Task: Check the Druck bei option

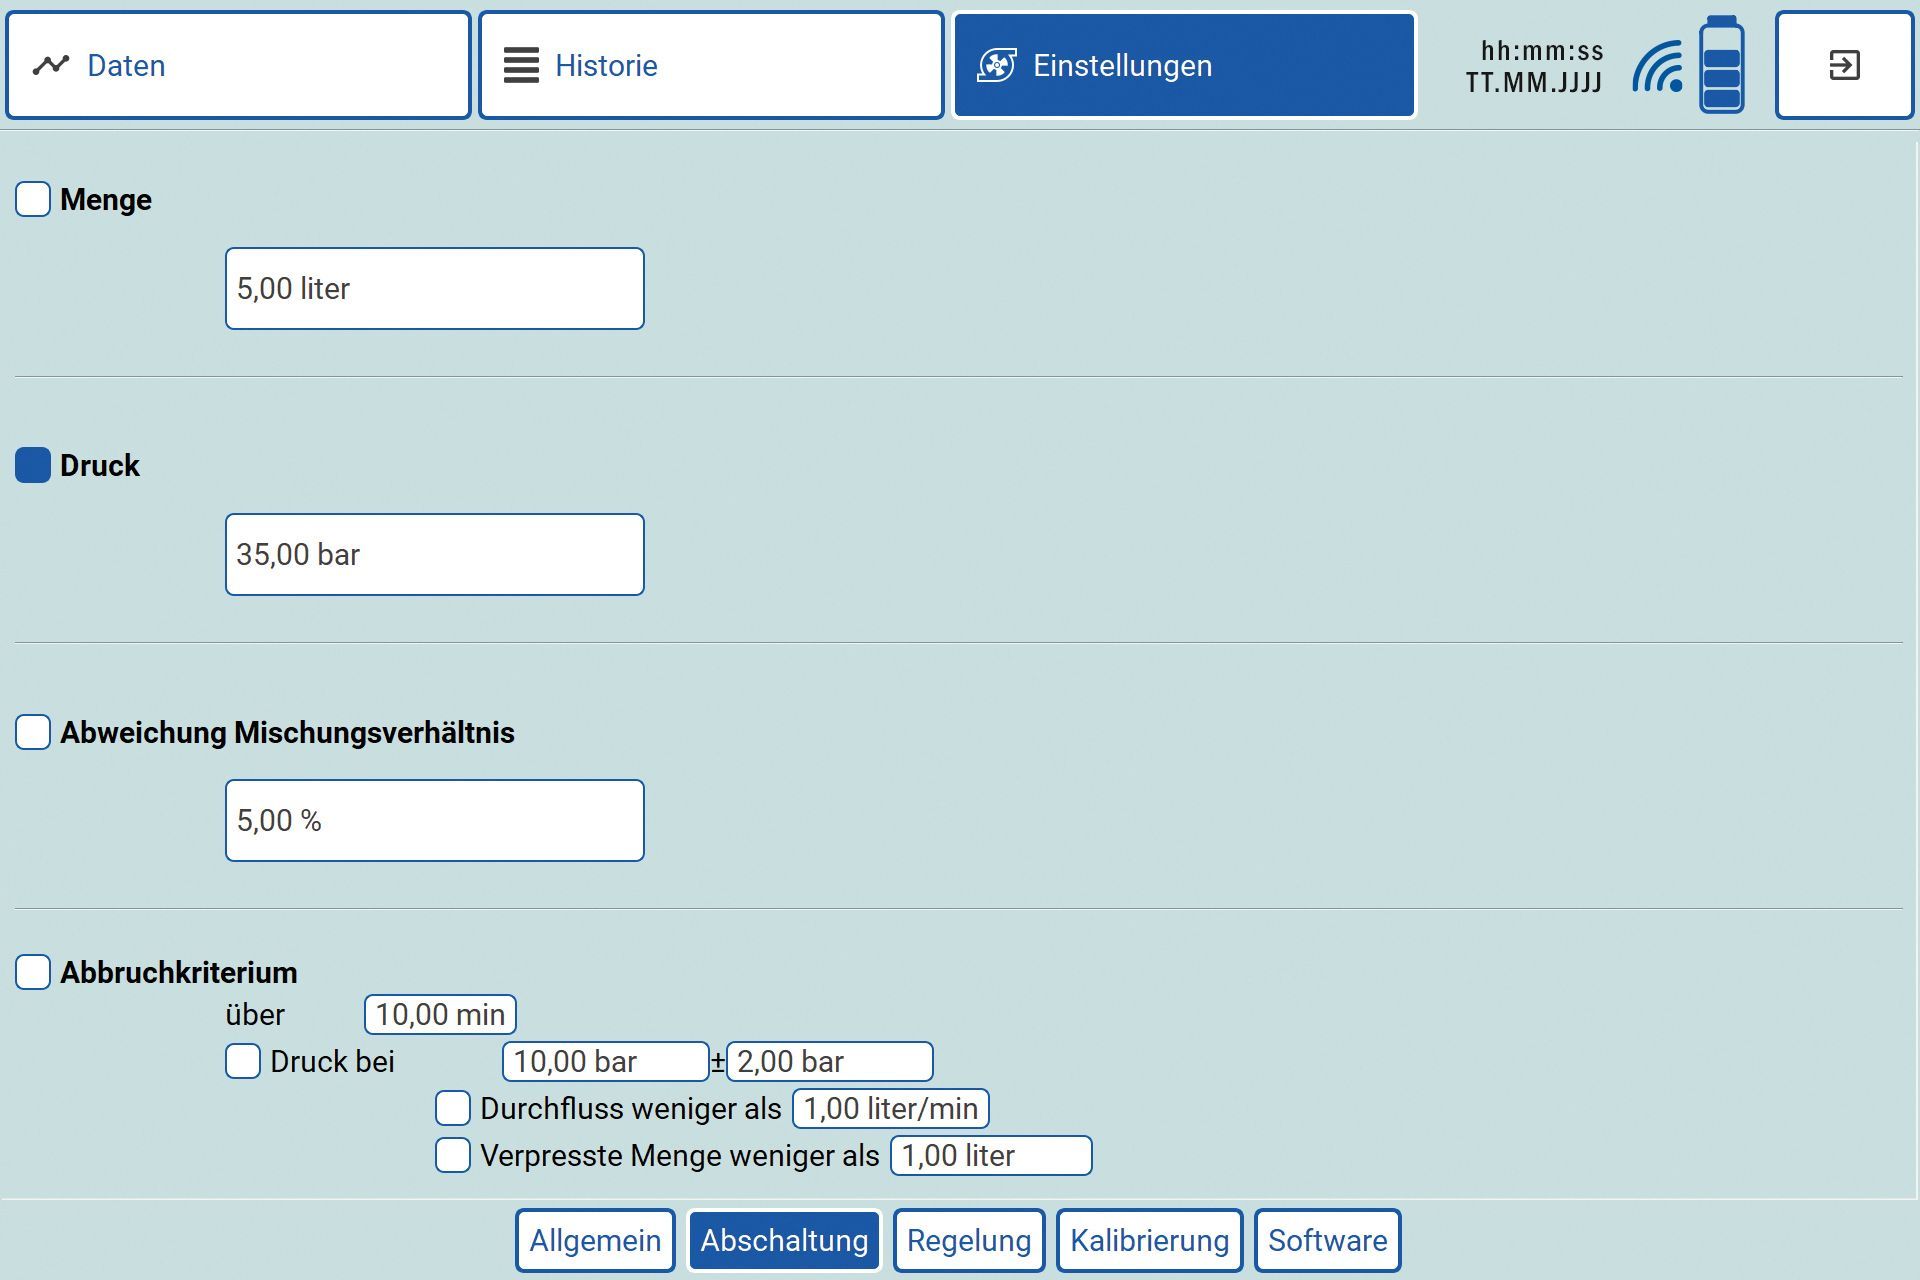Action: 243,1061
